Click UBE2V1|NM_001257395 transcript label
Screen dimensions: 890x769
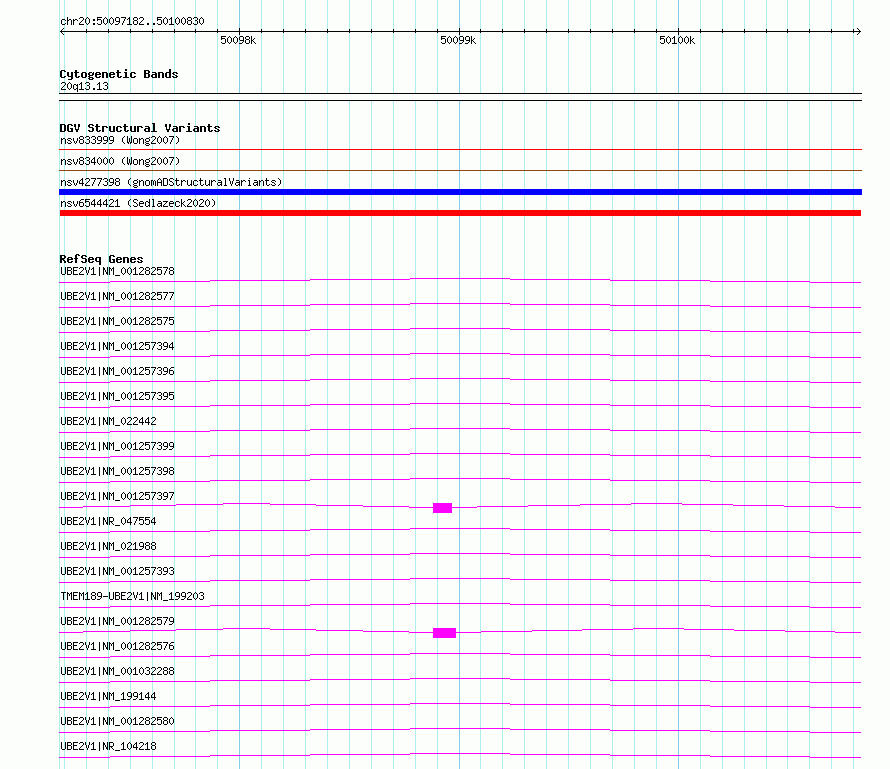click(117, 396)
